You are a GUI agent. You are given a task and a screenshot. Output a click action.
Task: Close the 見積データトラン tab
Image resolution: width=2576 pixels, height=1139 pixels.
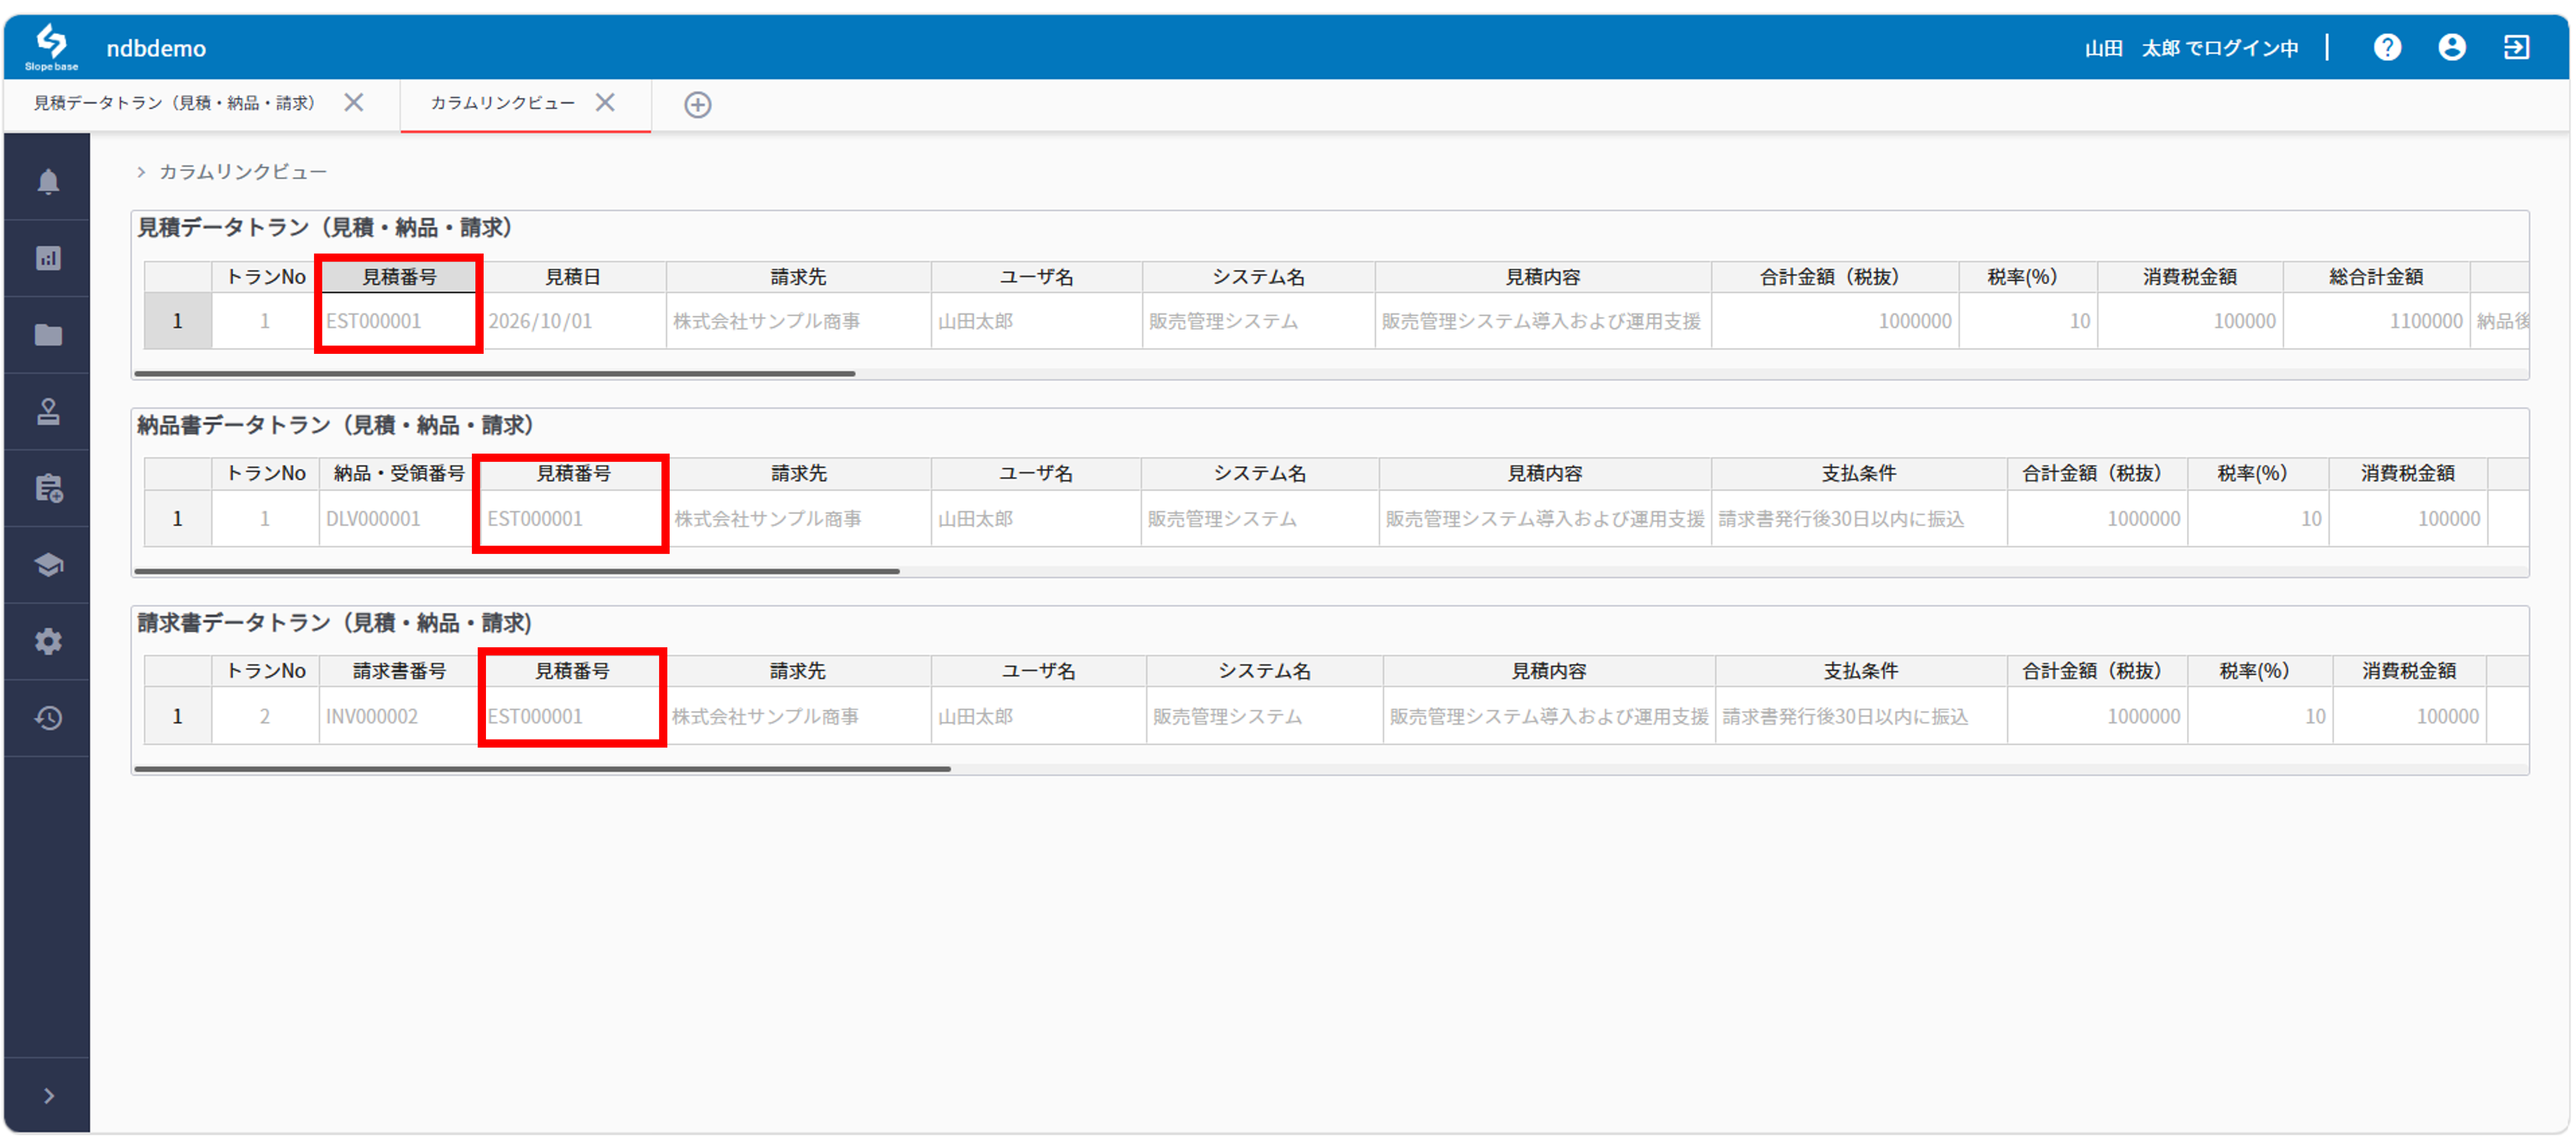coord(353,102)
